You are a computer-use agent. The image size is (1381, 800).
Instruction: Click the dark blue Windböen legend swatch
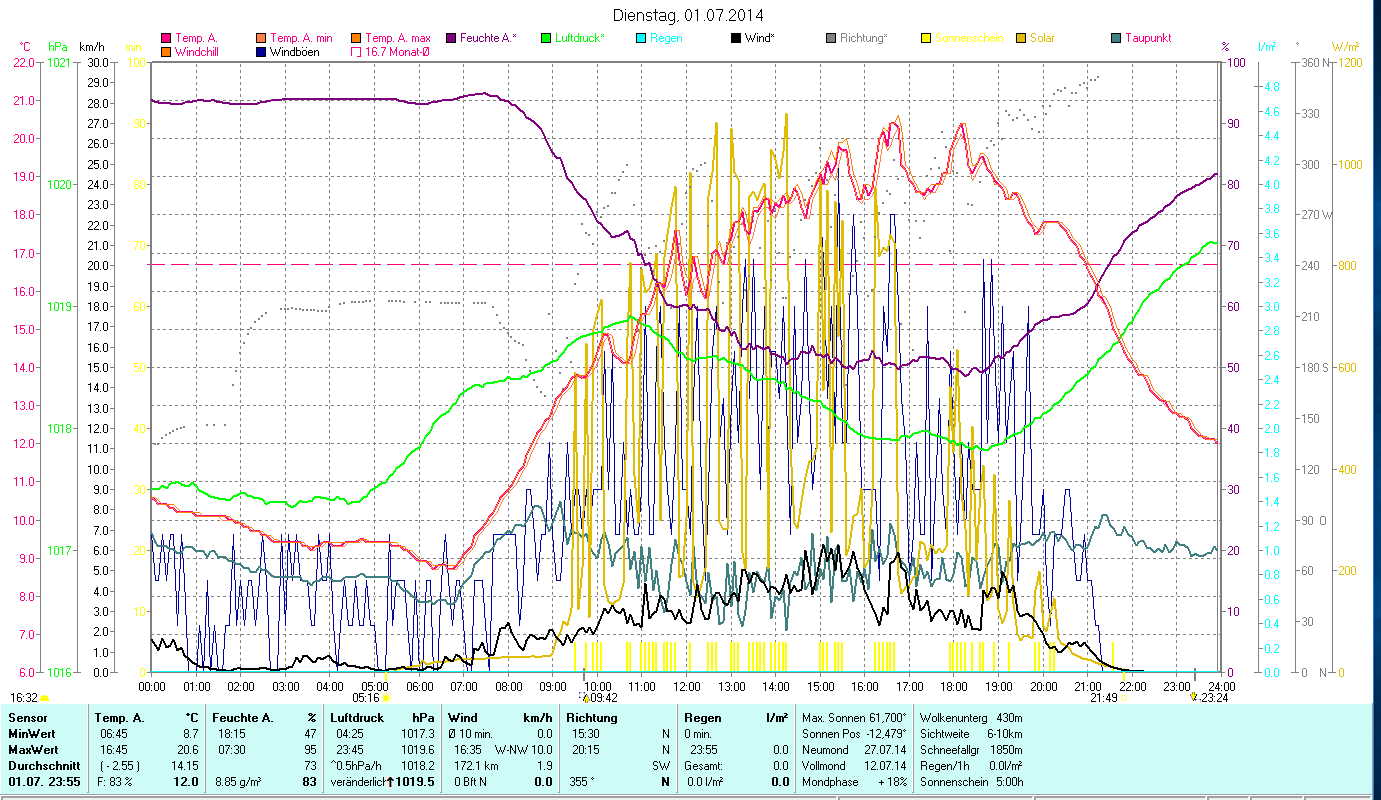262,52
